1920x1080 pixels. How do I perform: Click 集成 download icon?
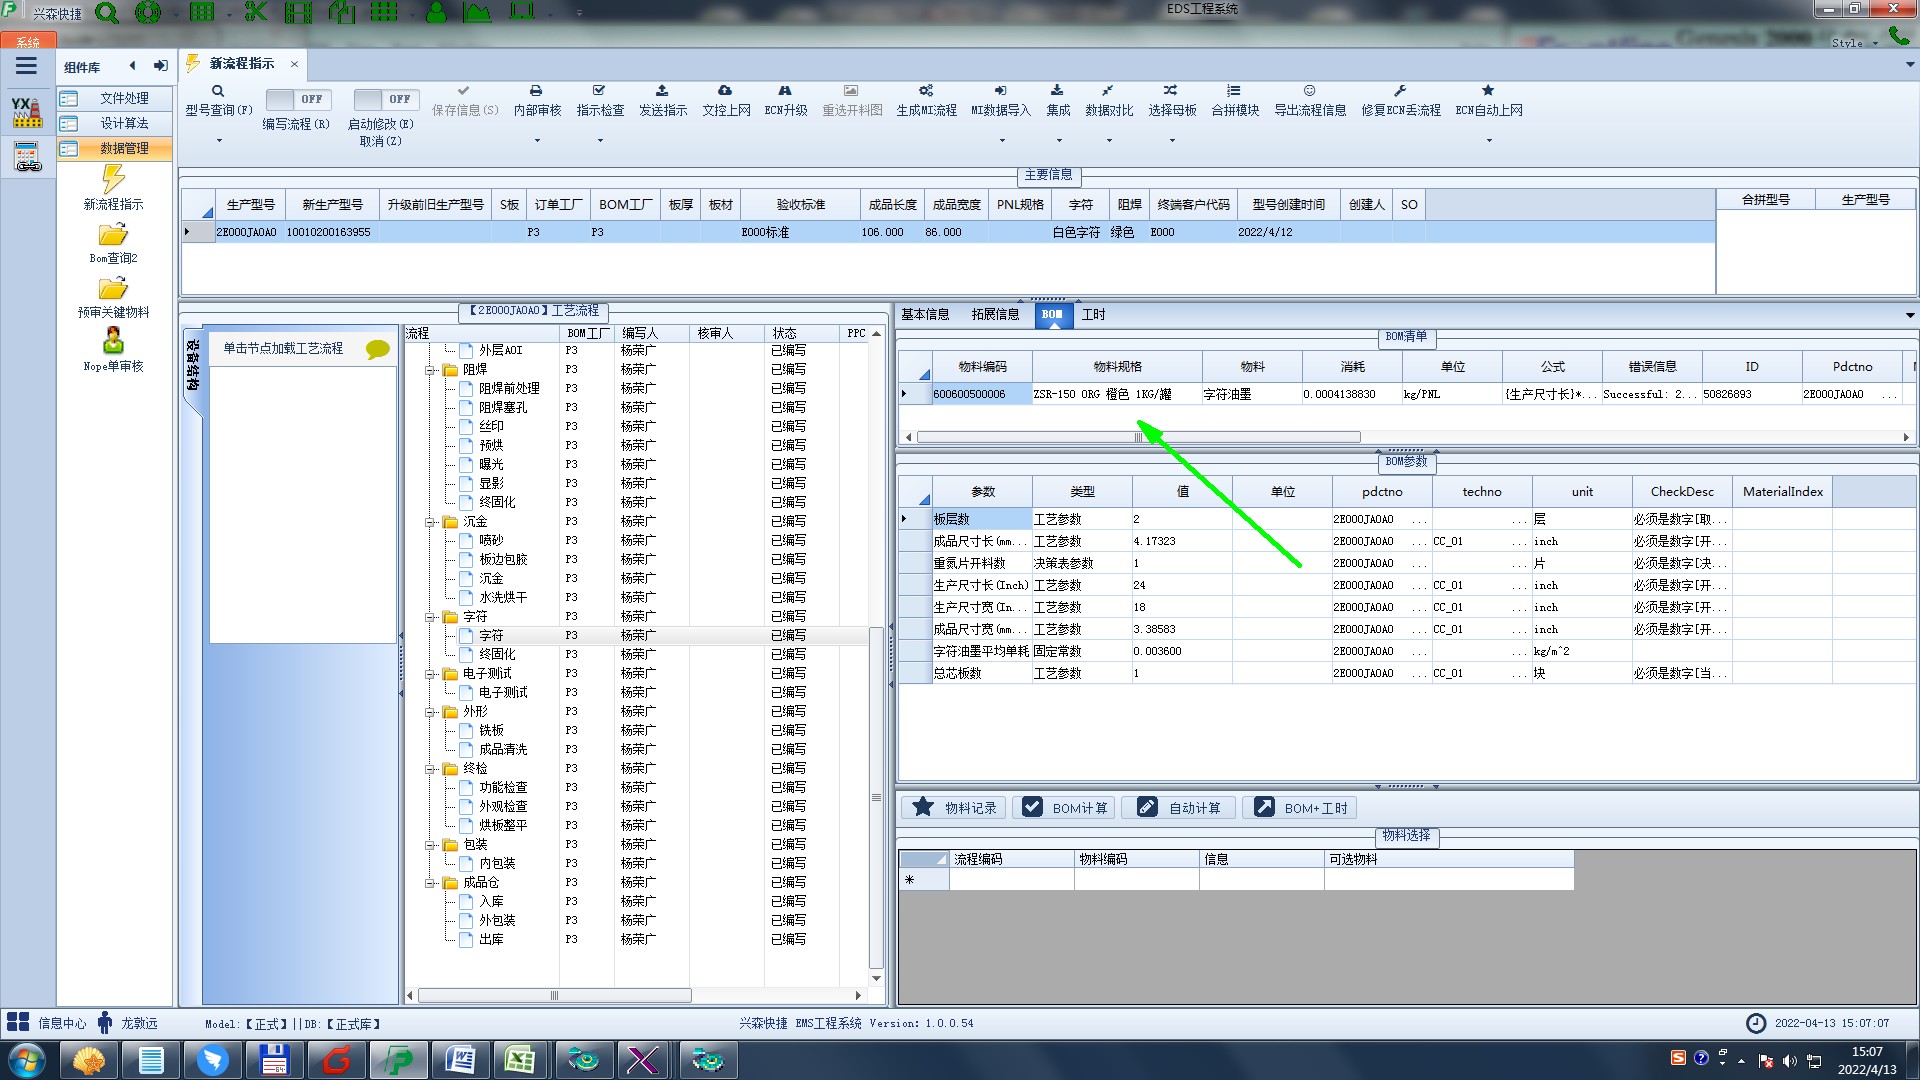tap(1057, 91)
